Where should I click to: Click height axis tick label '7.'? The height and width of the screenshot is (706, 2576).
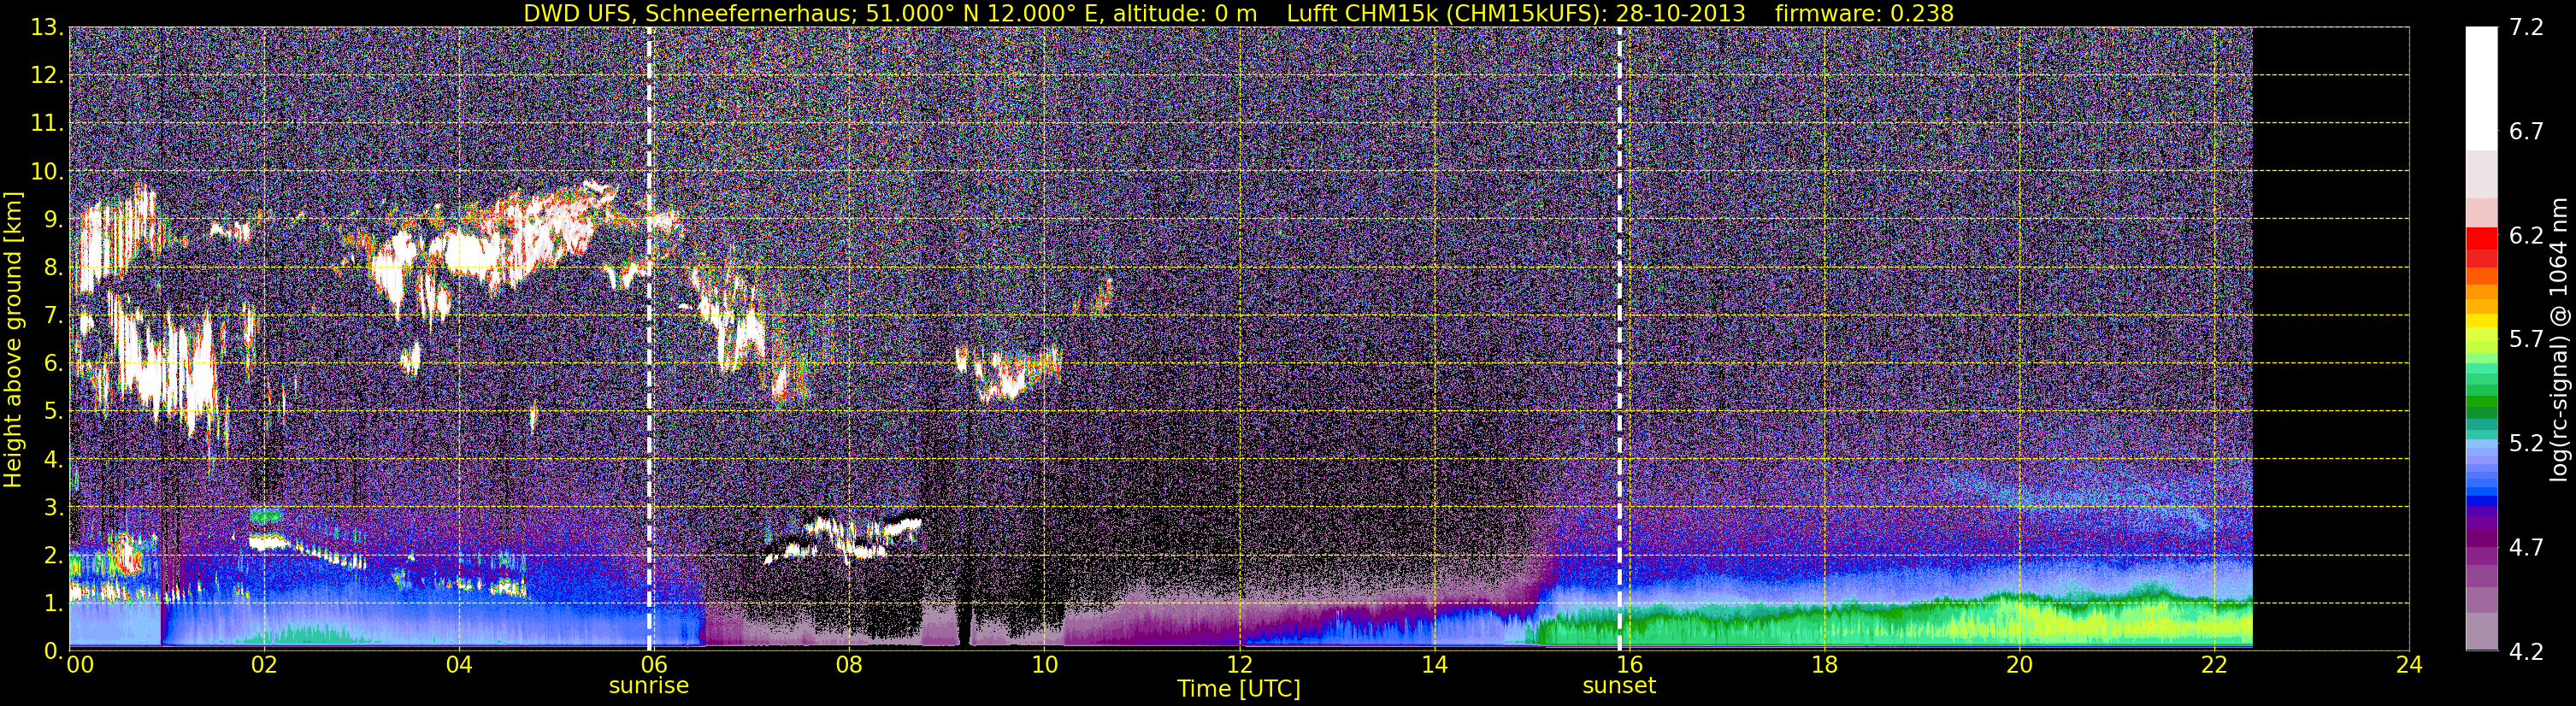coord(53,315)
